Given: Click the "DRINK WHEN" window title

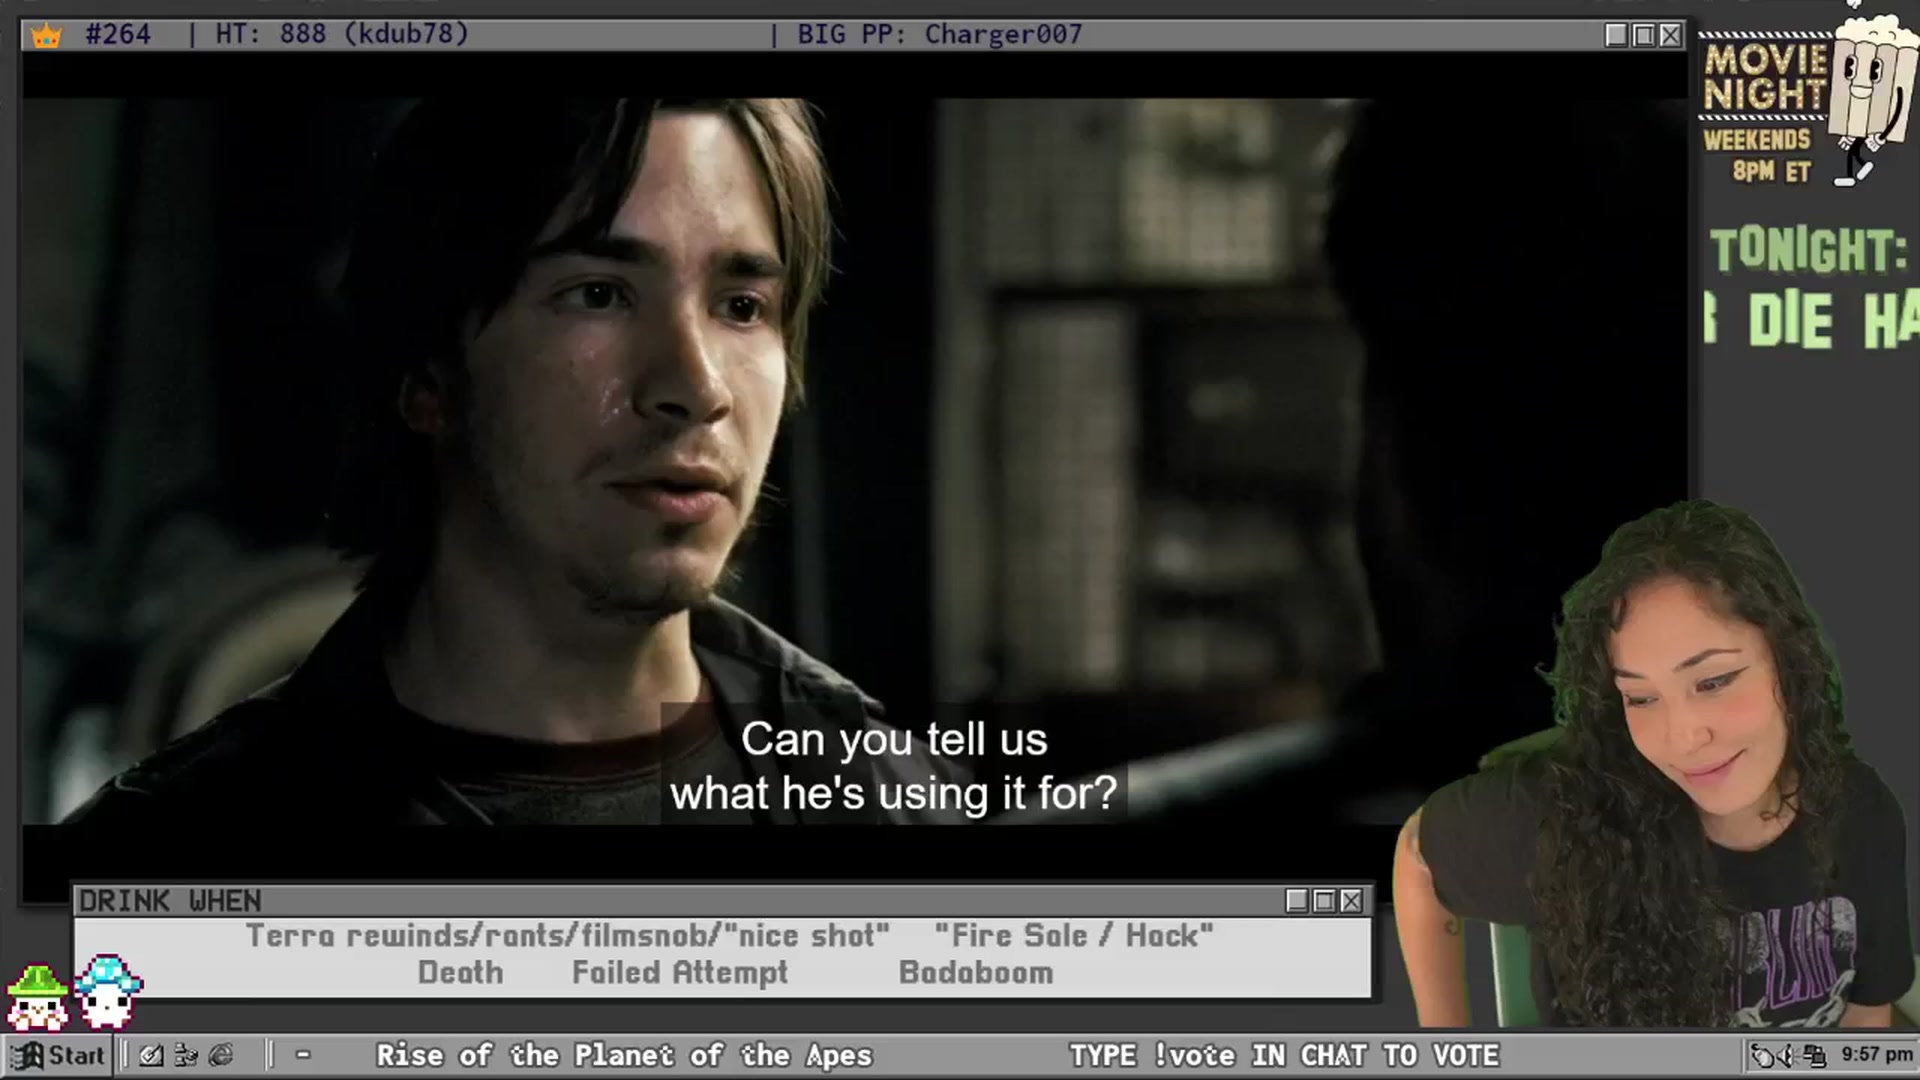Looking at the screenshot, I should 170,901.
